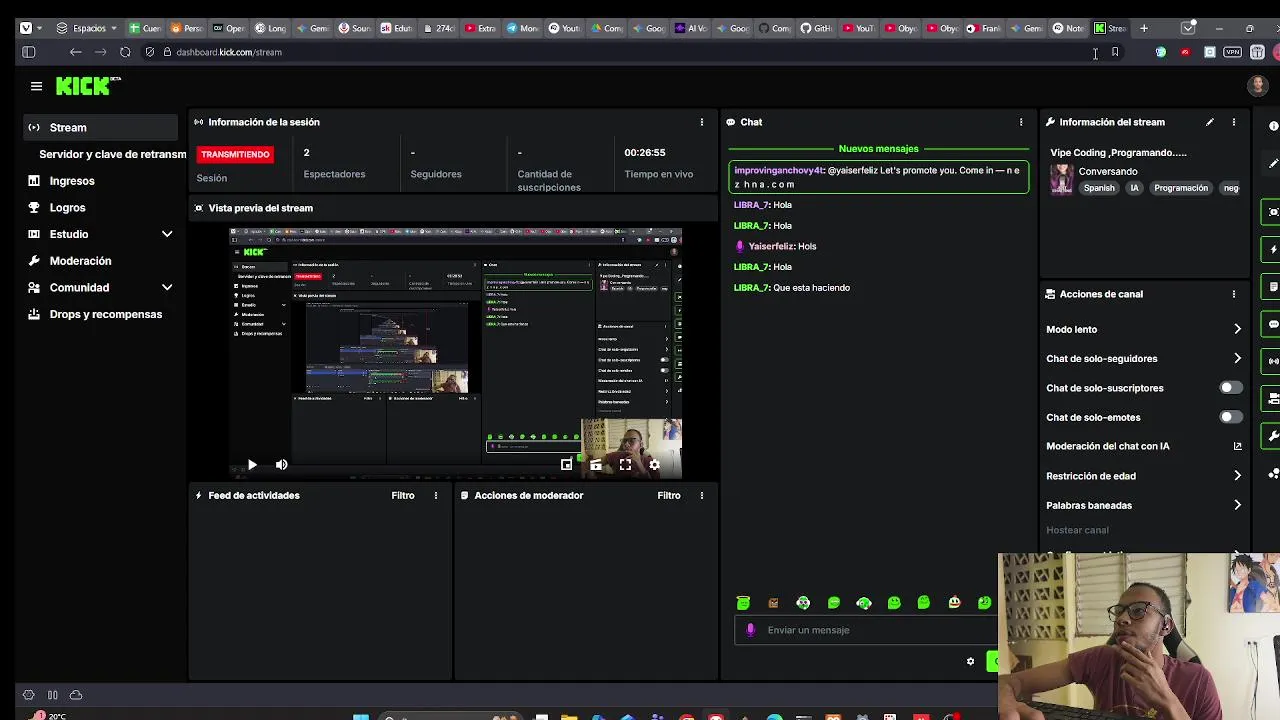Click Yaiserfeliz username in chat

coord(771,246)
